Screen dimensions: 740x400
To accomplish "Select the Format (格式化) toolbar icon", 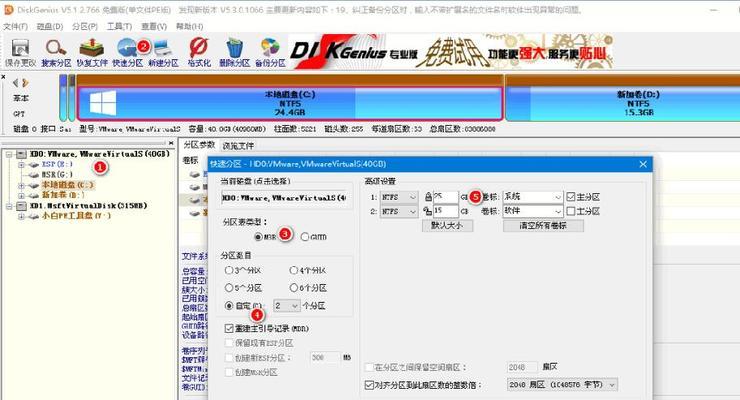I will tap(199, 52).
